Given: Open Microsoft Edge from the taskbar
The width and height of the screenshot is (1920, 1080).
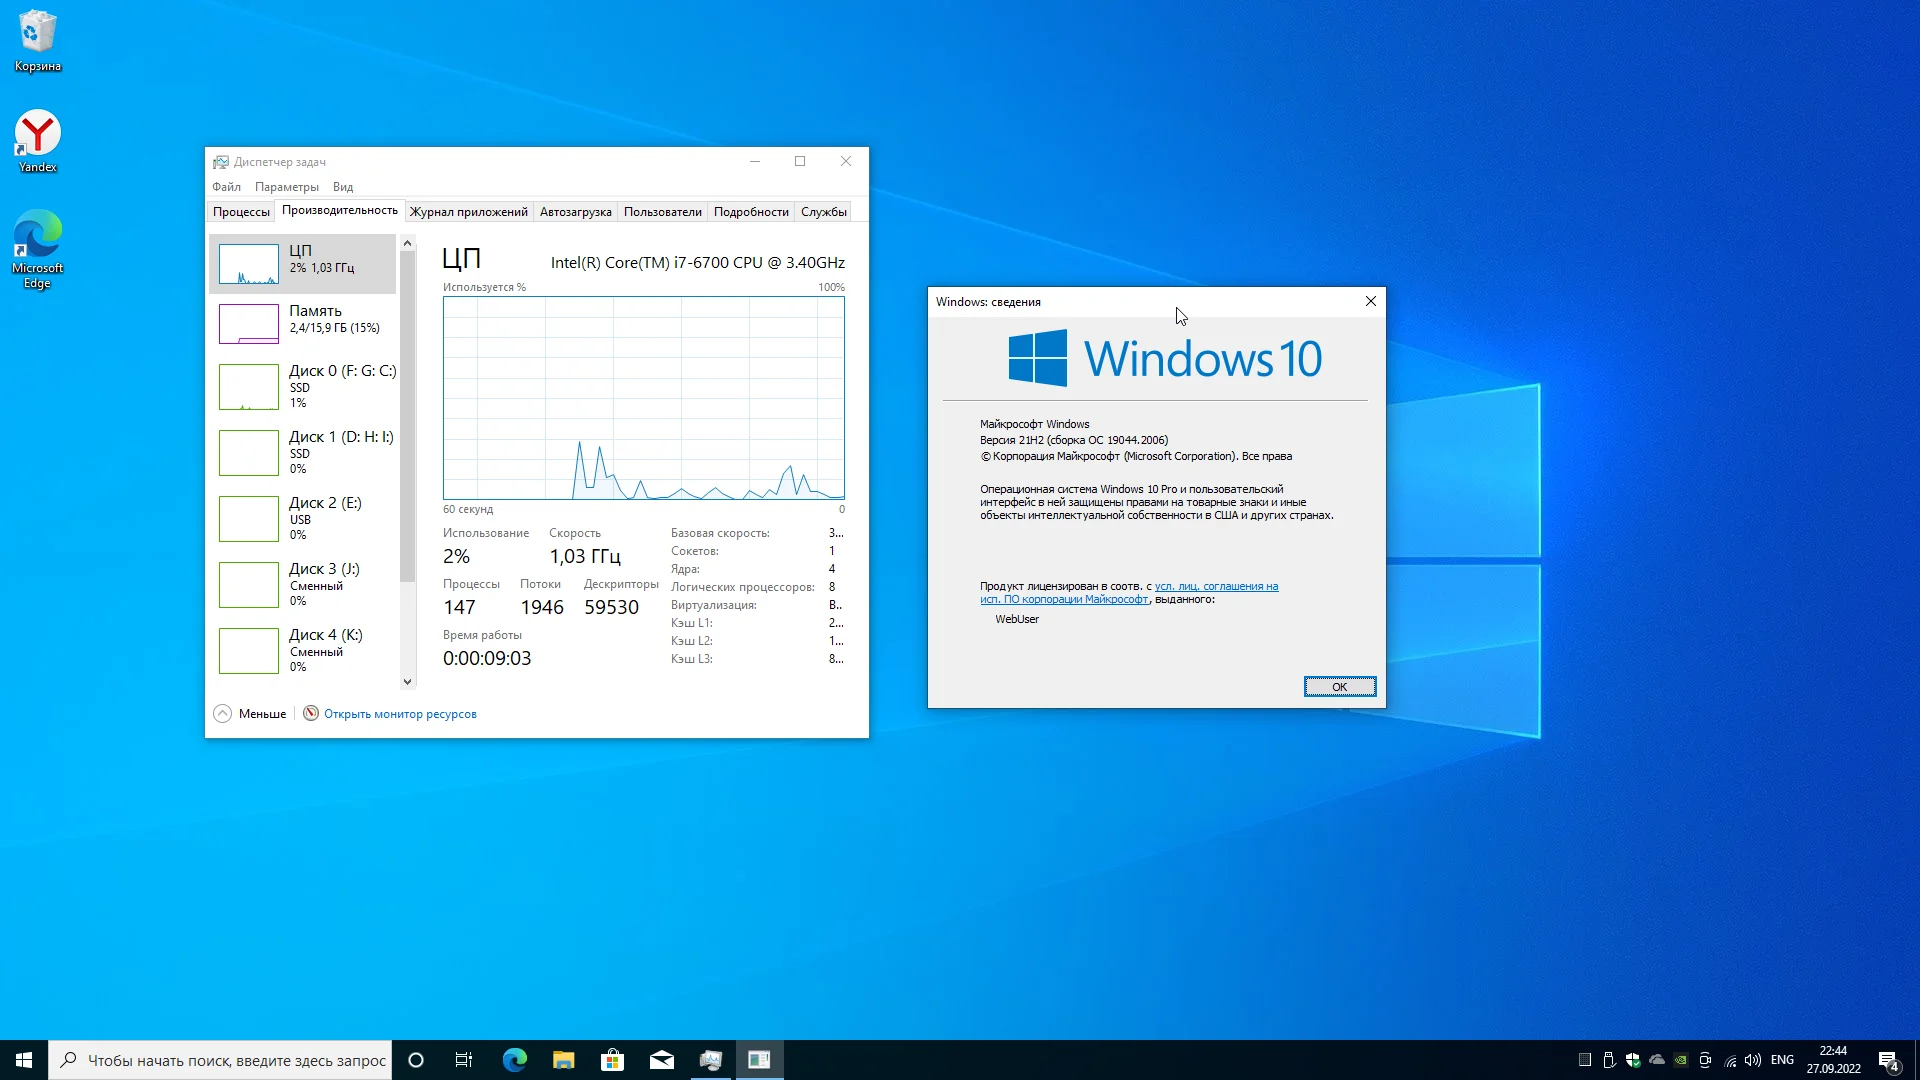Looking at the screenshot, I should 514,1060.
